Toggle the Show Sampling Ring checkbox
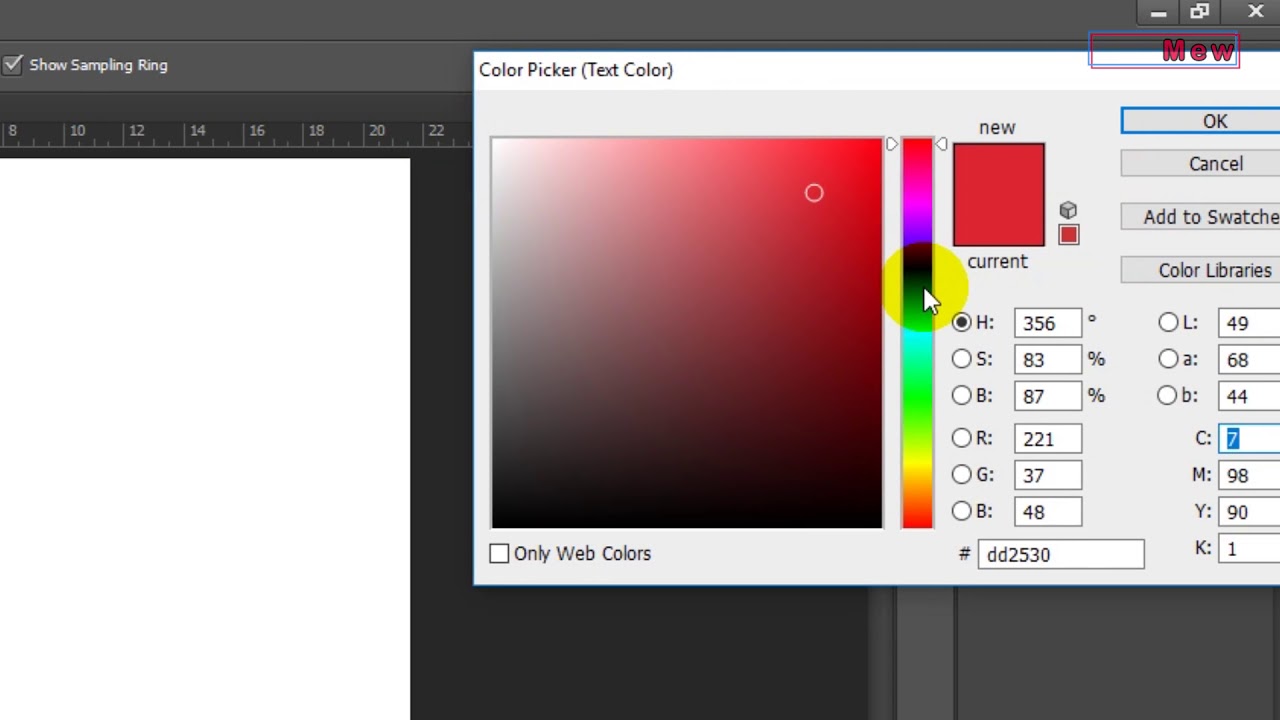Screen dimensions: 1280x720 coord(13,65)
